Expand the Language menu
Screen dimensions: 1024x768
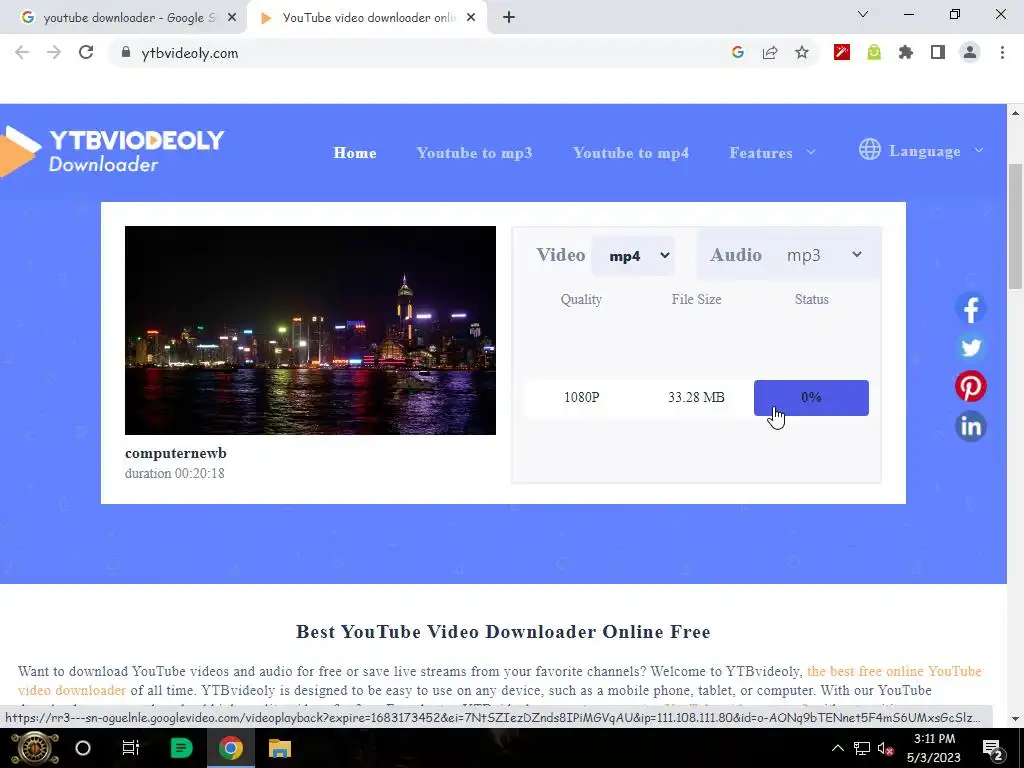(936, 151)
